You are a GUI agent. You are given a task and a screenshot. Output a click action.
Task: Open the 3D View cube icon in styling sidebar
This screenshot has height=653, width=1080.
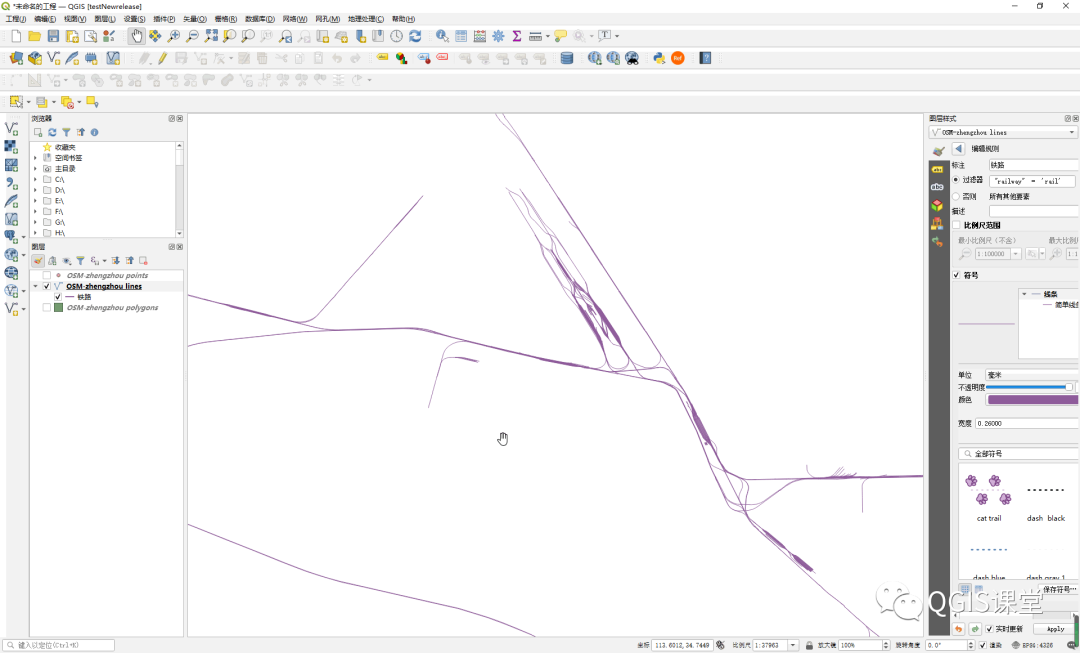pos(937,205)
